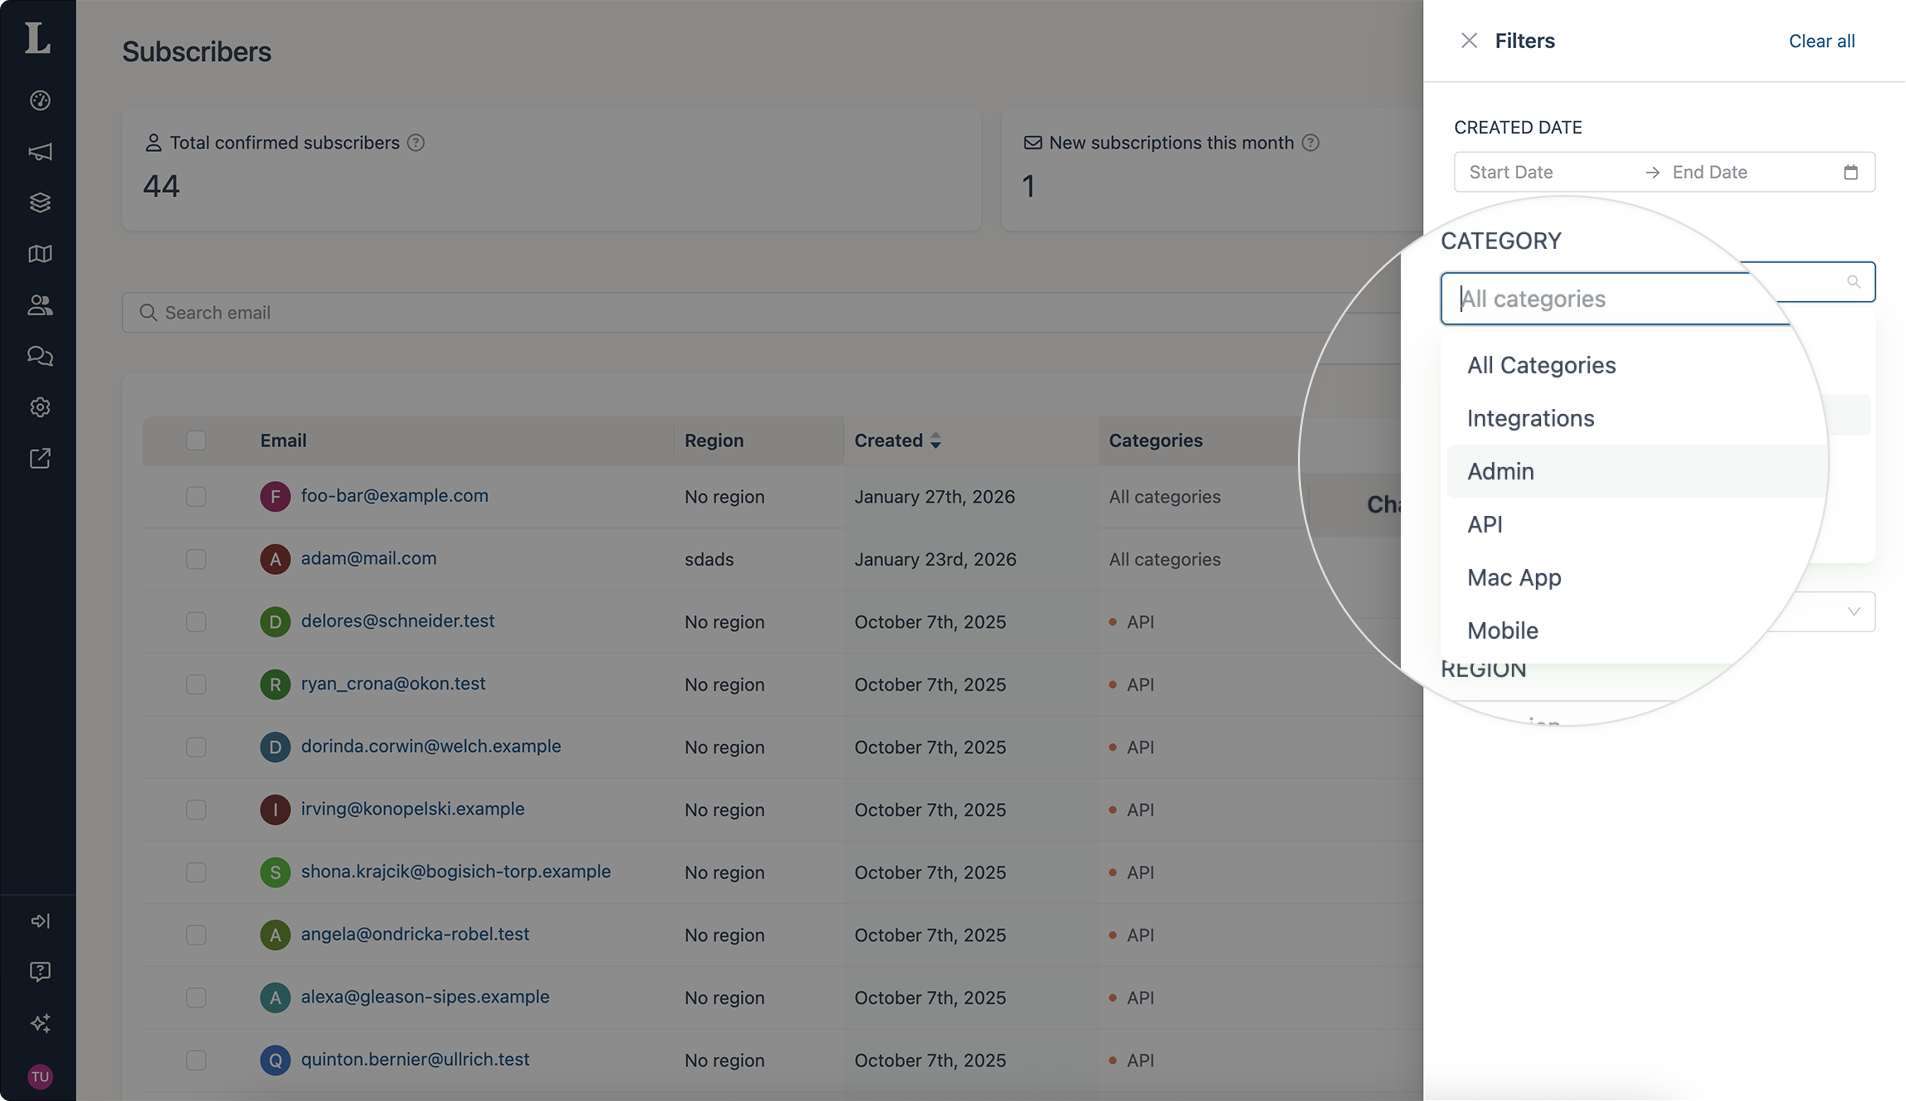
Task: Open the calendar icon in Created Date
Action: click(x=1851, y=172)
